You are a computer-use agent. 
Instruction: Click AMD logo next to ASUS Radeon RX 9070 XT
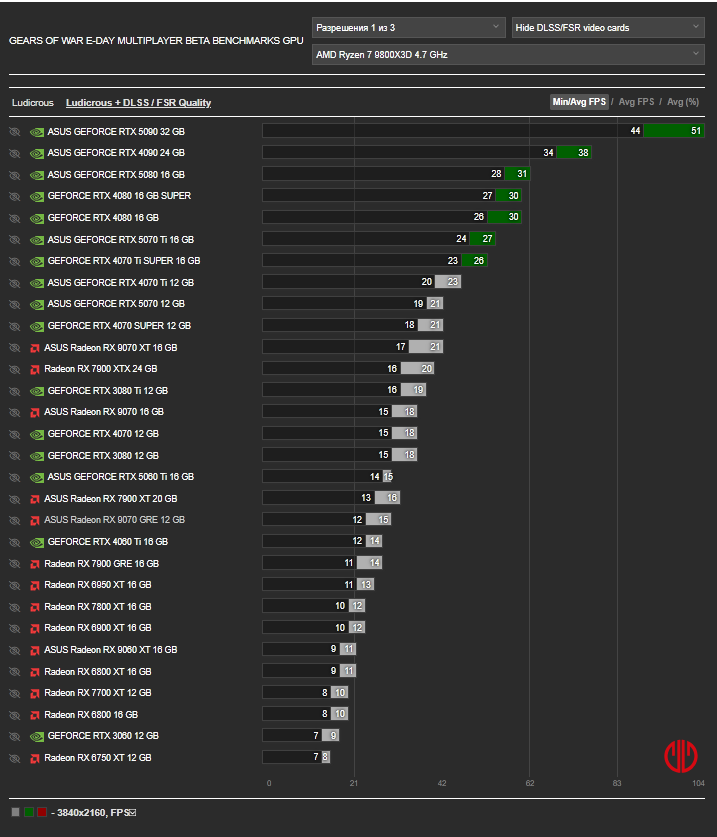point(35,348)
